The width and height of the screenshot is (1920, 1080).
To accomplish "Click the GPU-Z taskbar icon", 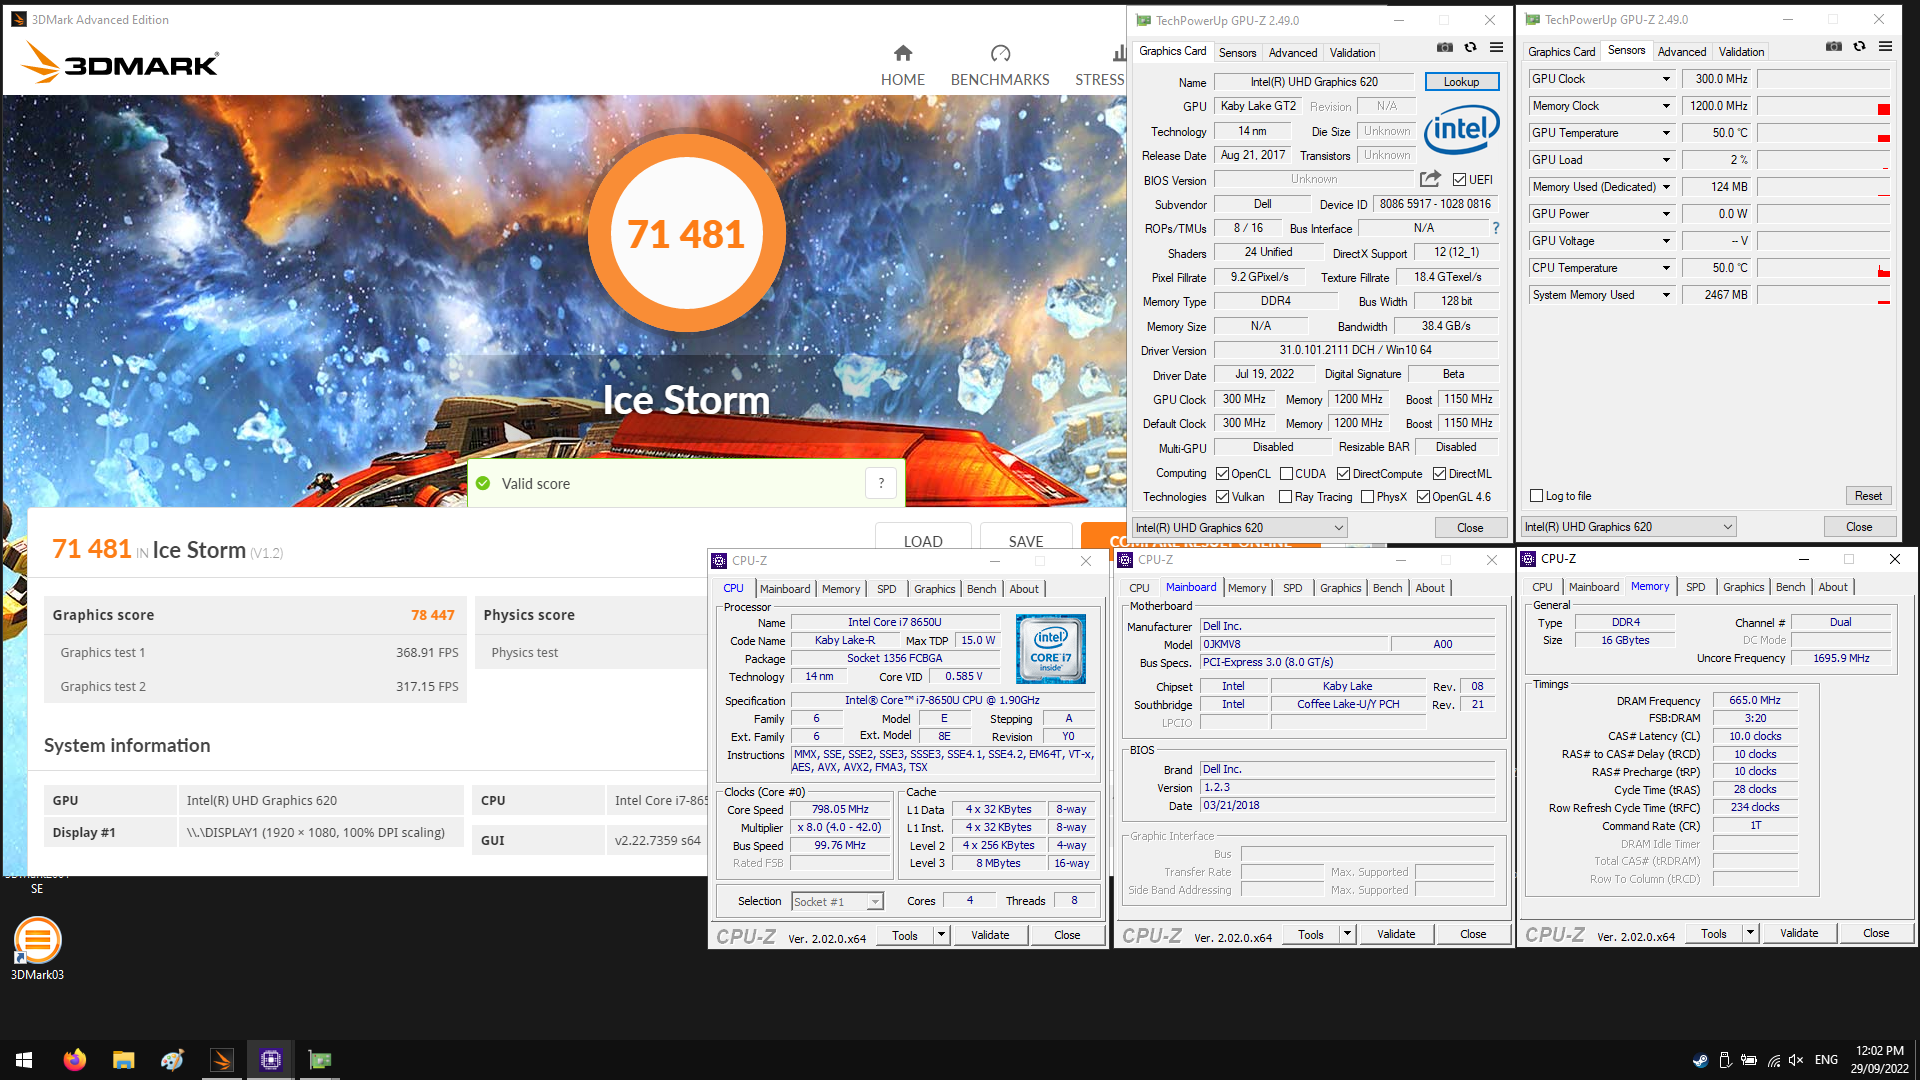I will click(319, 1060).
